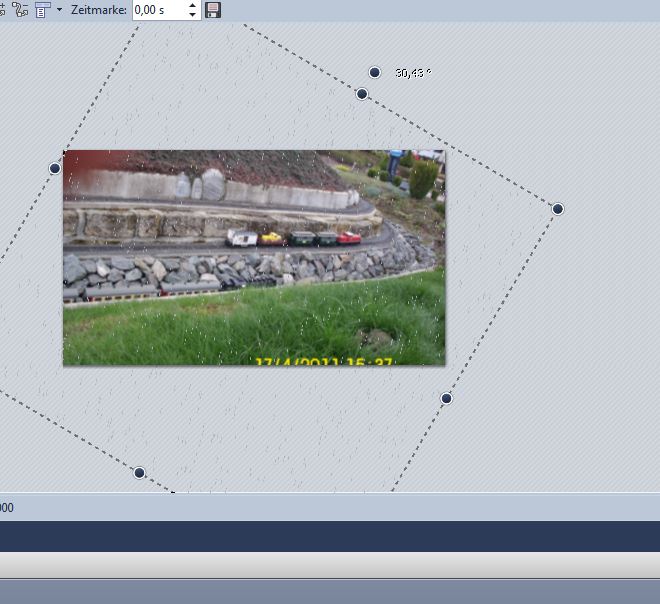Screen dimensions: 660x604
Task: Click the layout options icon before the arrow
Action: pyautogui.click(x=42, y=10)
